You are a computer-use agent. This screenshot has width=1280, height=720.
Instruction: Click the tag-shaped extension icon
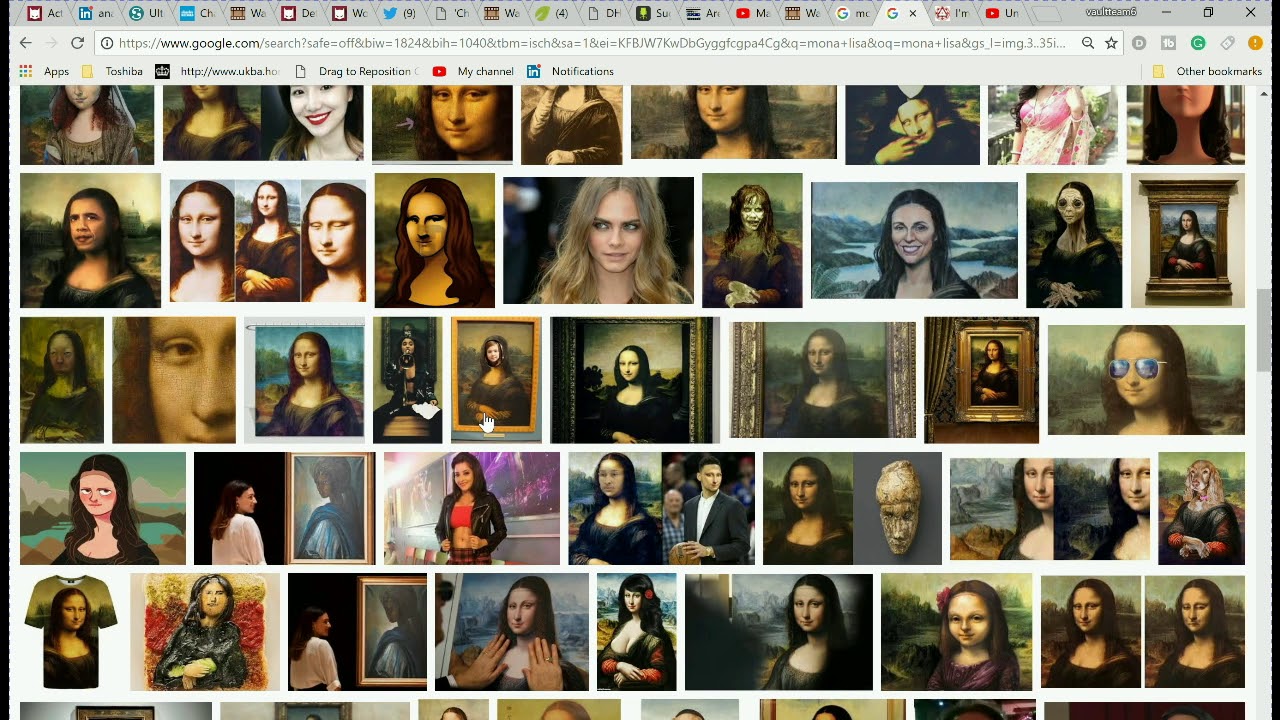point(1227,43)
